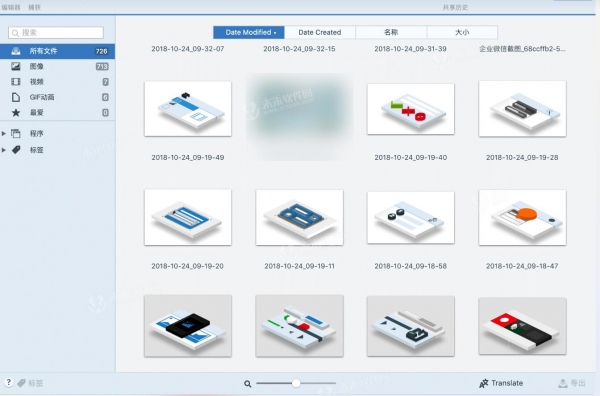Click the 图像 picture icon
Viewport: 600px width, 396px height.
coord(16,66)
